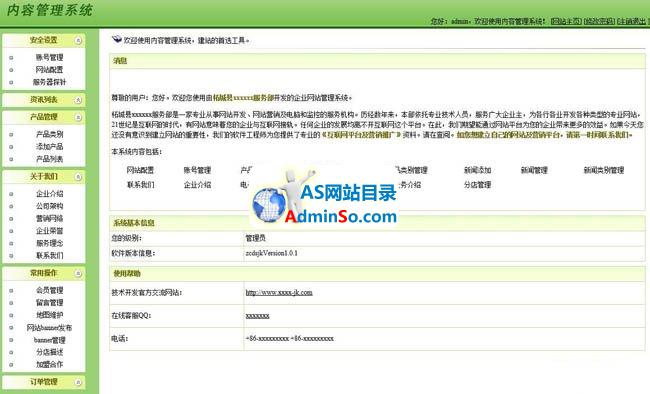650x394 pixels.
Task: Open 服务理念 in the sidebar
Action: click(49, 243)
